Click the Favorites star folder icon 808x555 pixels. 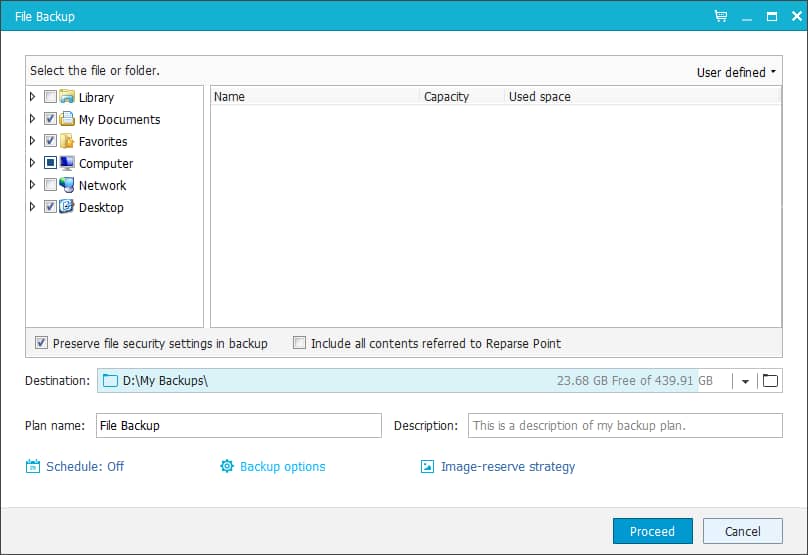[x=67, y=141]
